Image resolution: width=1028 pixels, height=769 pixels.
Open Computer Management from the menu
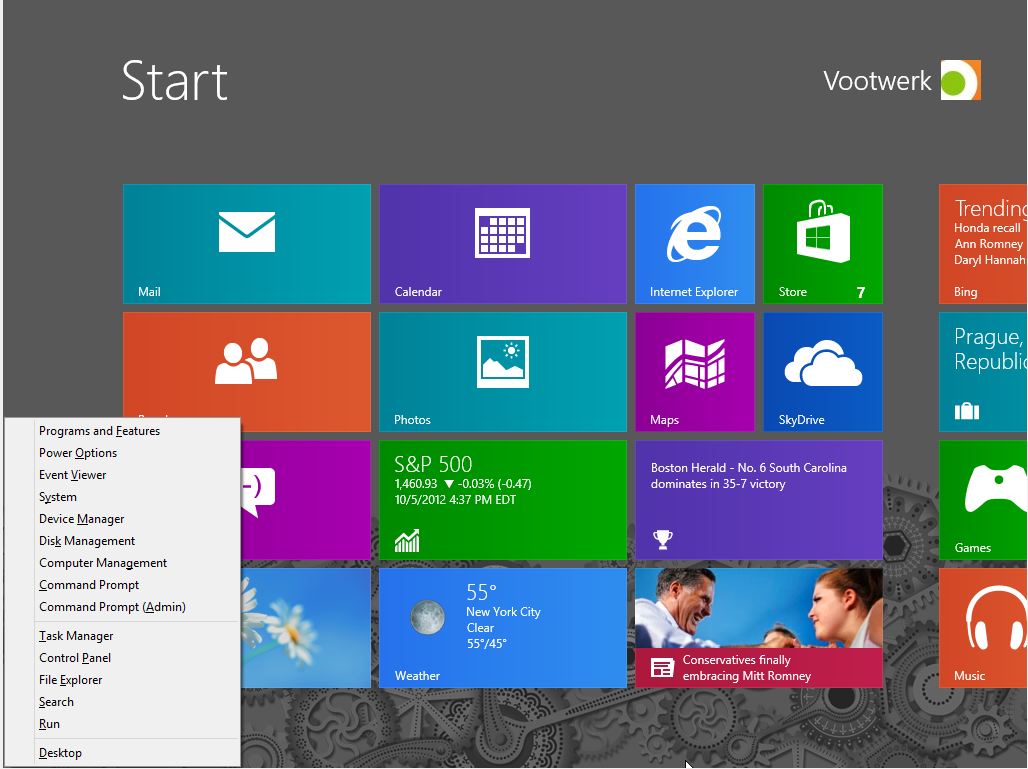click(x=103, y=562)
